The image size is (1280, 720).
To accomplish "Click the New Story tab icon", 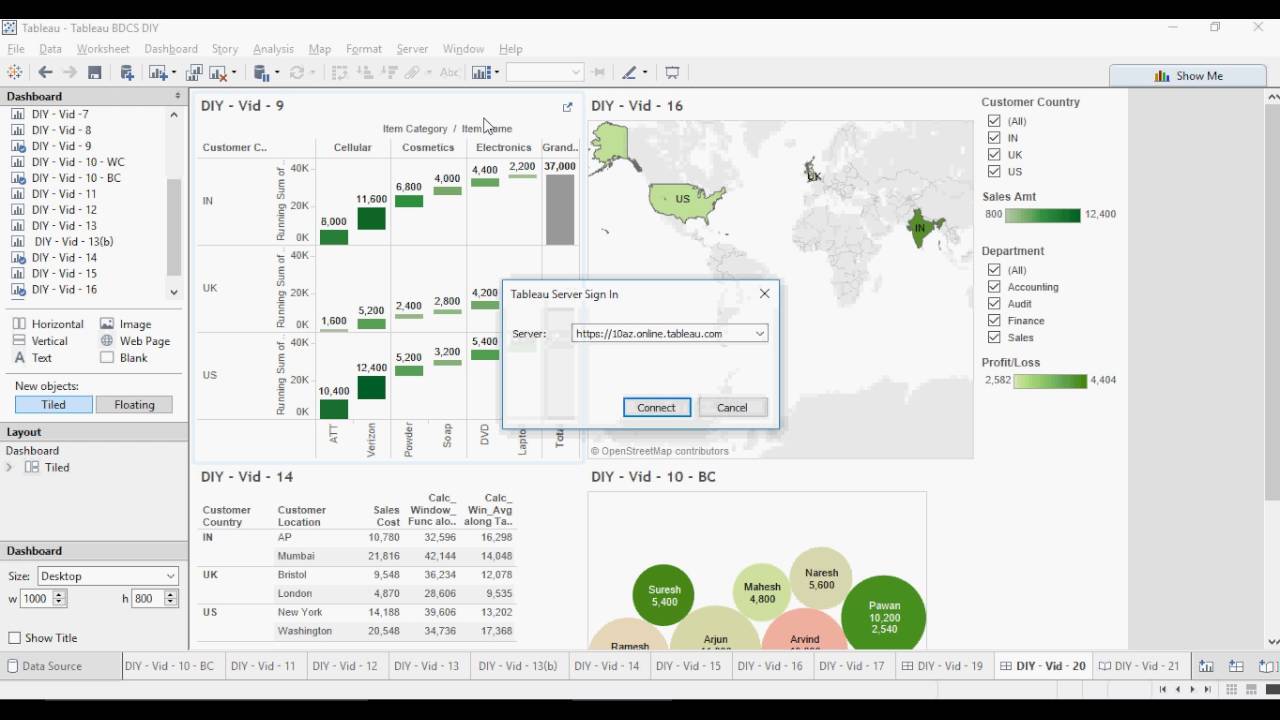I will click(1266, 666).
